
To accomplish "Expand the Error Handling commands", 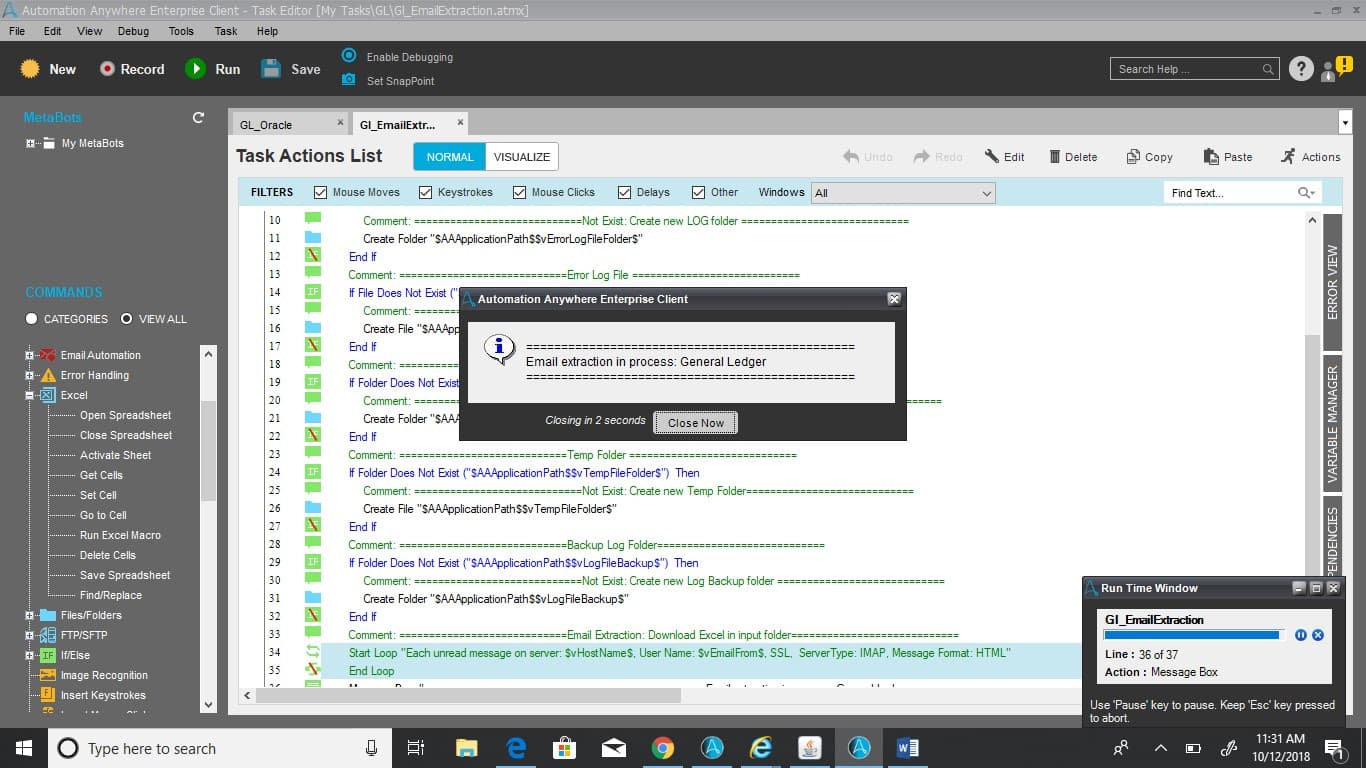I will pos(30,375).
